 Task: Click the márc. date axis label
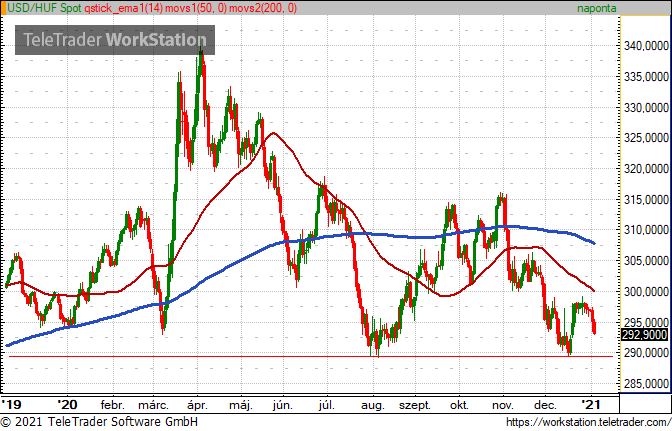[153, 405]
